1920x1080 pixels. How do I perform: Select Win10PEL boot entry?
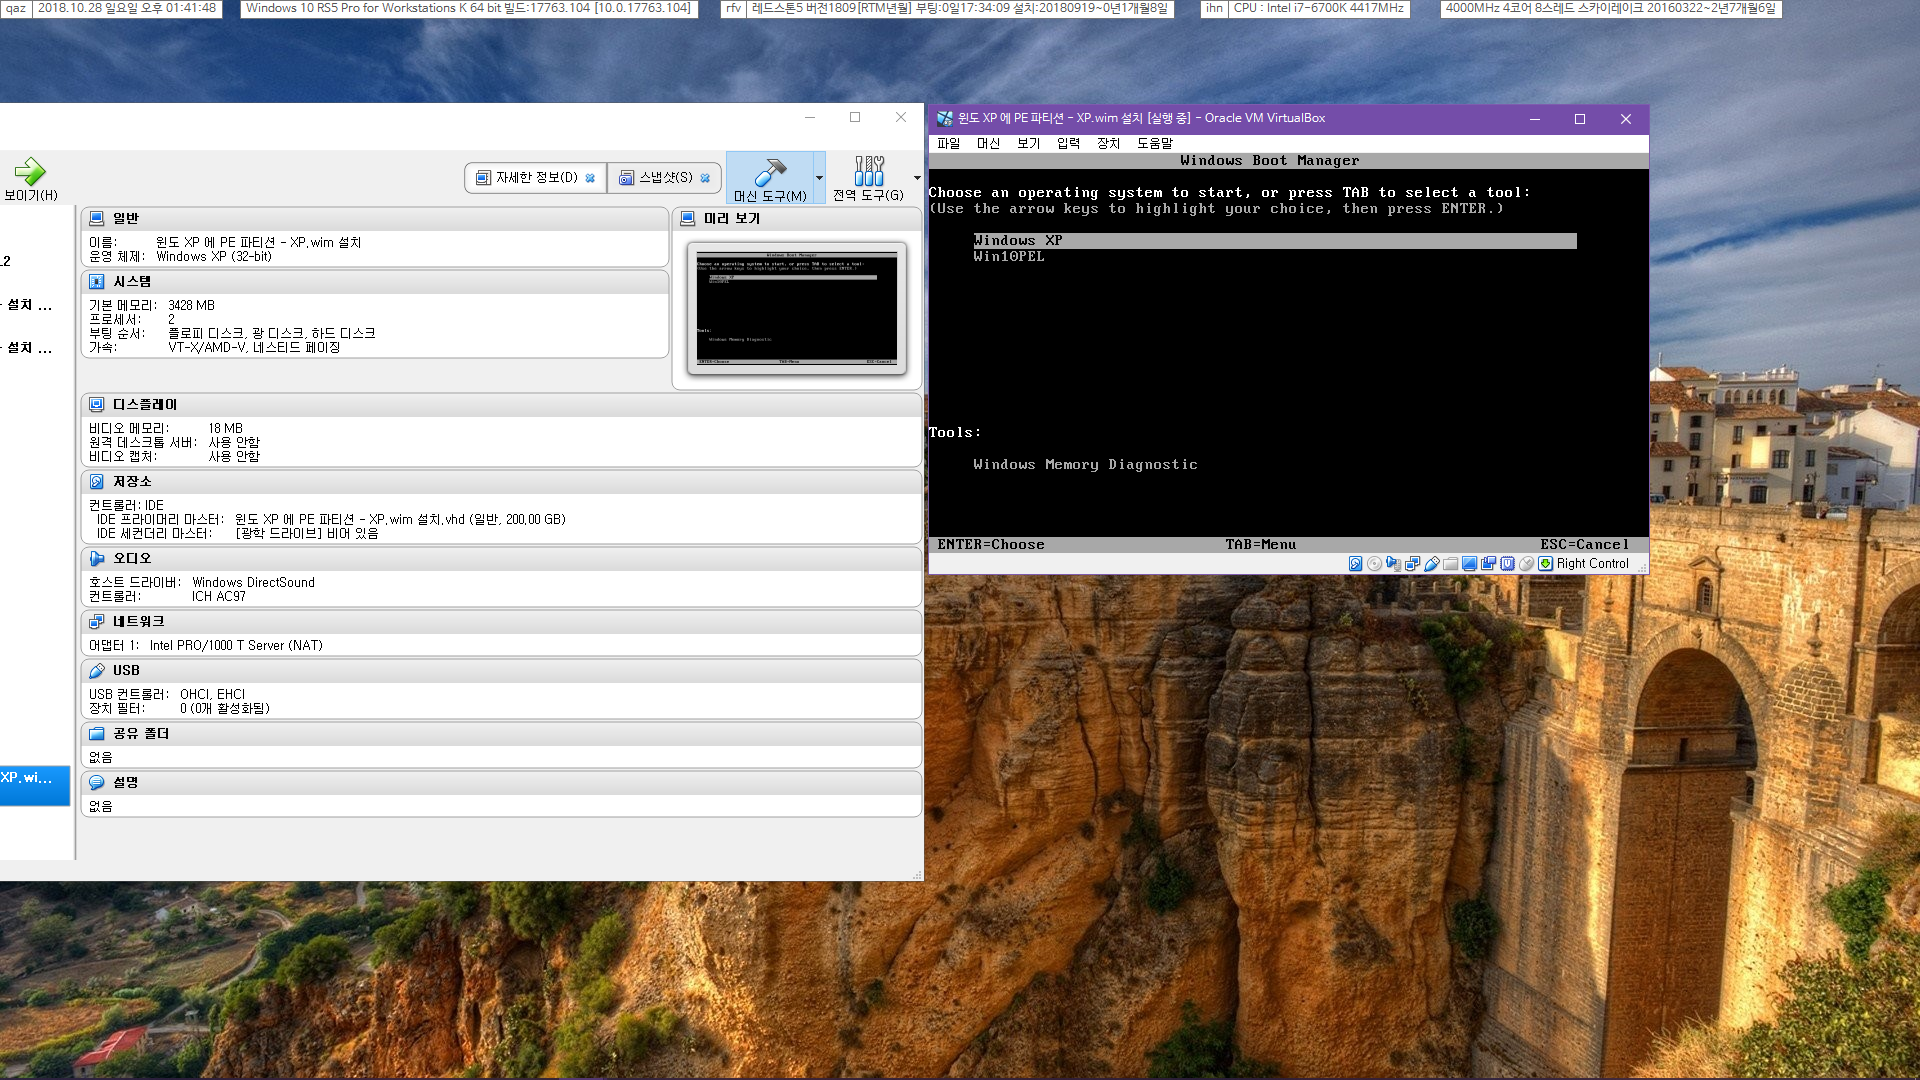point(1008,257)
